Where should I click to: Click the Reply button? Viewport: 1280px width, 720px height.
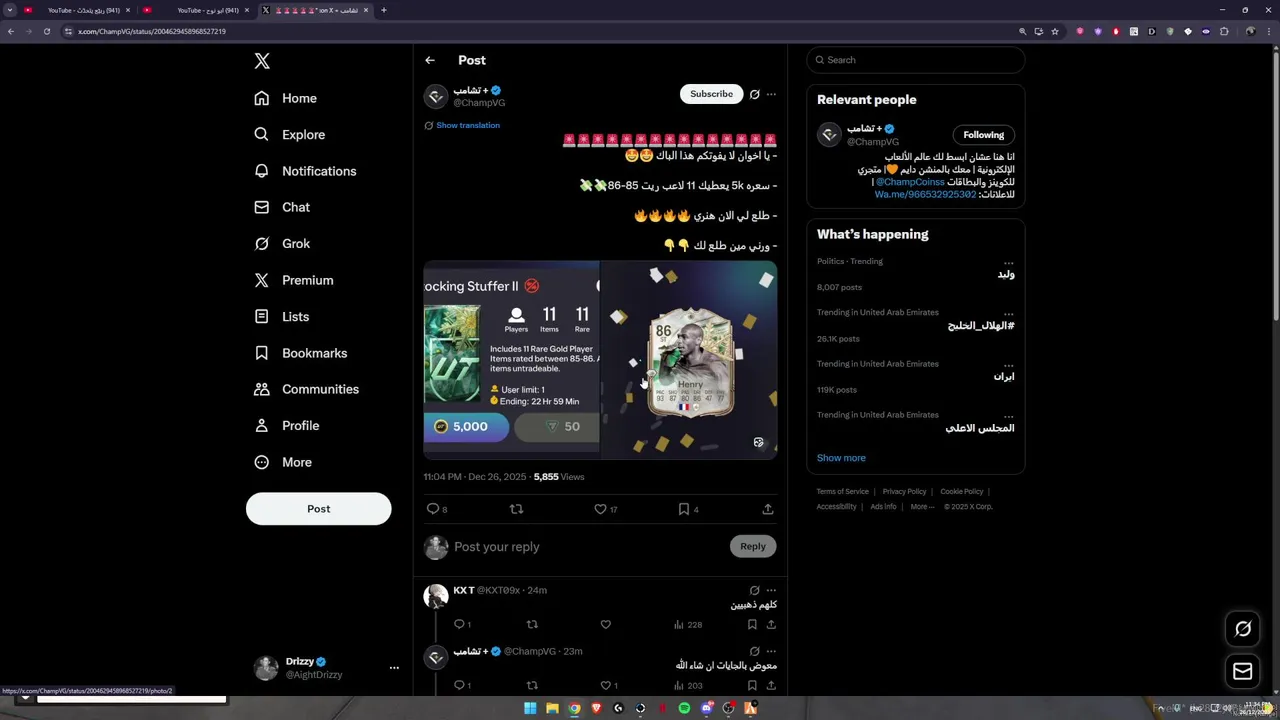753,546
